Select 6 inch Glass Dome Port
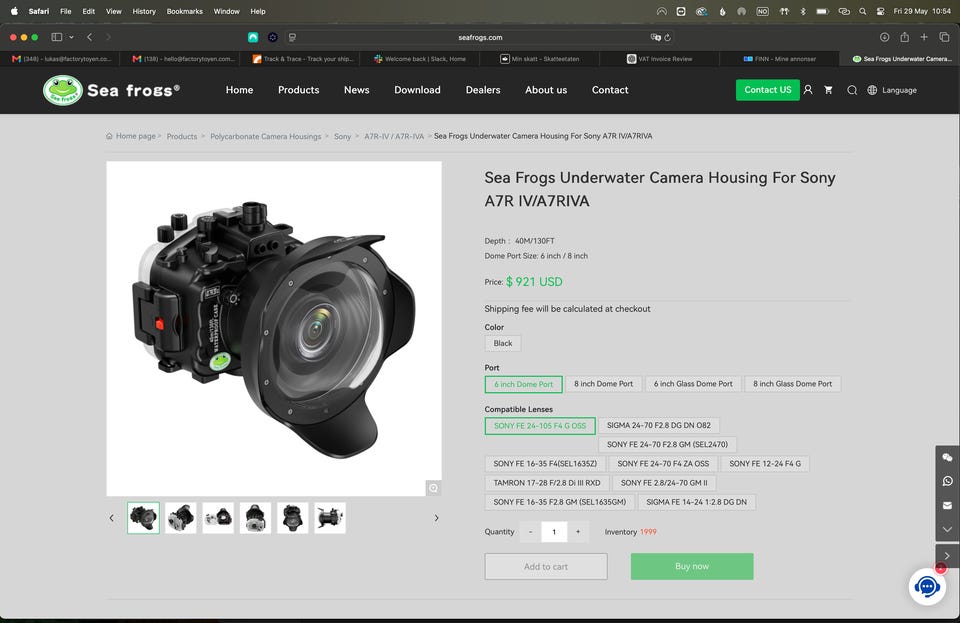The width and height of the screenshot is (960, 623). pos(693,384)
